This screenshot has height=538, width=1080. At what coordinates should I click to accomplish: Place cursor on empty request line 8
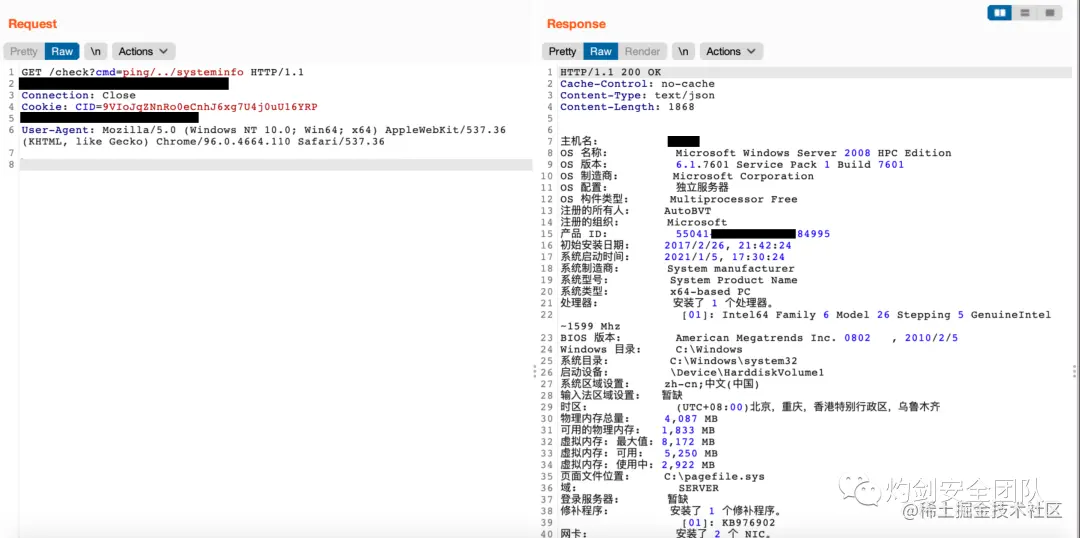coord(276,165)
